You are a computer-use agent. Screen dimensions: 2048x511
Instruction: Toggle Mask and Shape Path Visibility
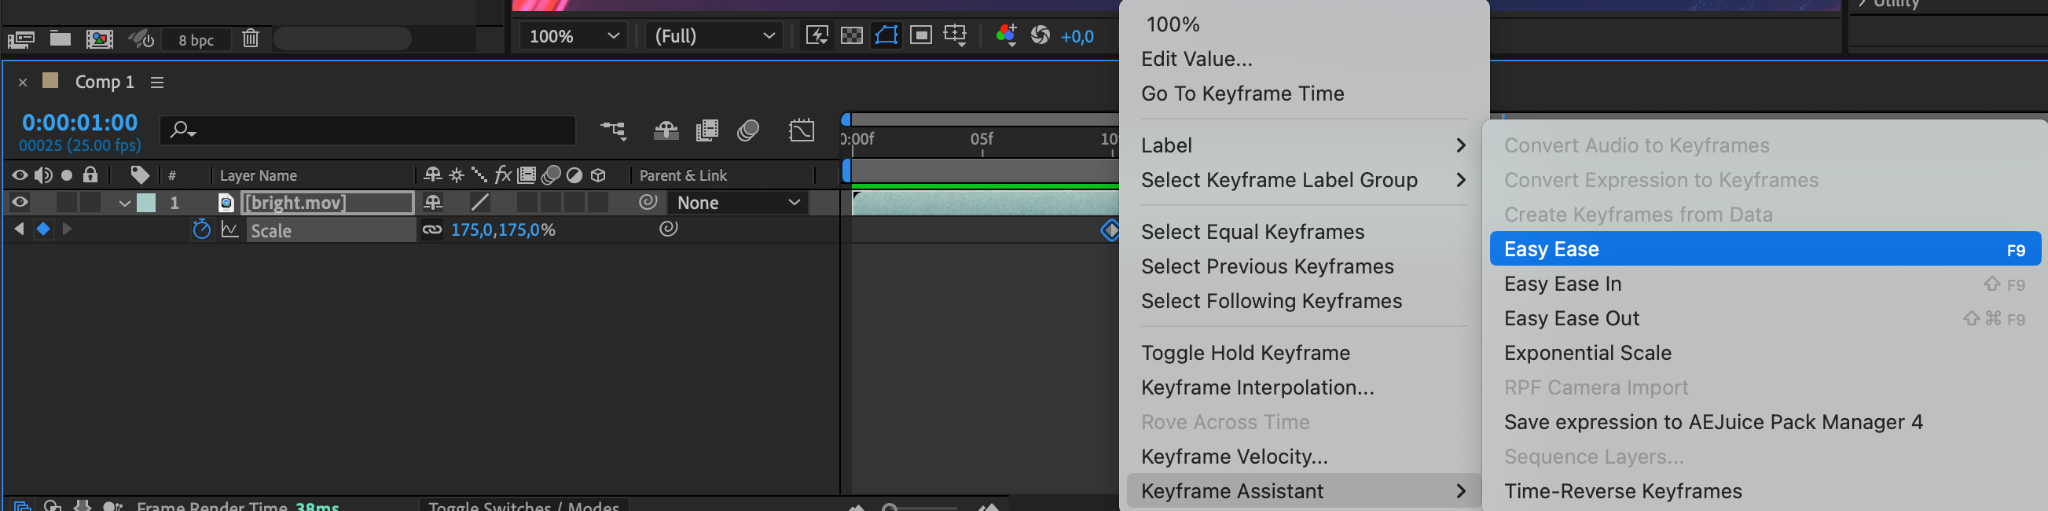coord(886,36)
